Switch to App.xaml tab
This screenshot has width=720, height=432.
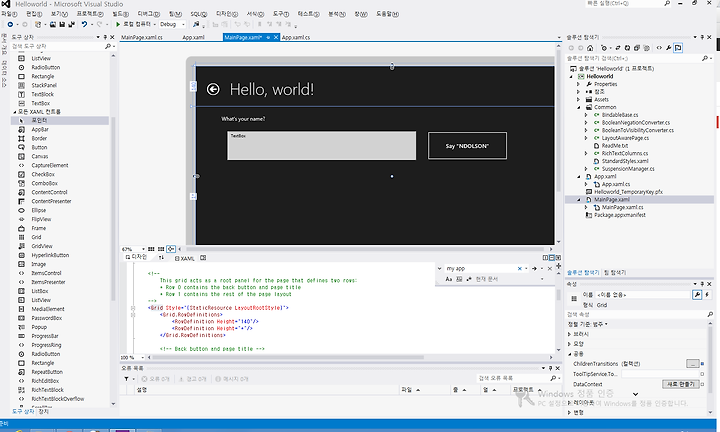click(x=193, y=37)
